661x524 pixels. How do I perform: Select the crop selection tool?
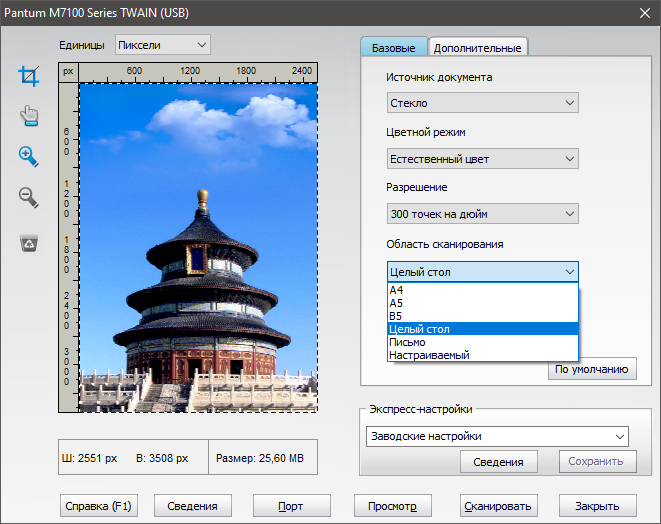[29, 76]
